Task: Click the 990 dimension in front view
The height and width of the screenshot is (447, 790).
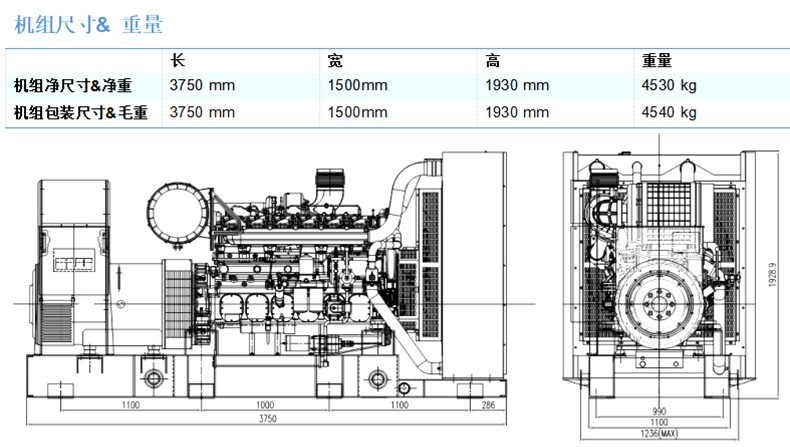Action: point(657,412)
